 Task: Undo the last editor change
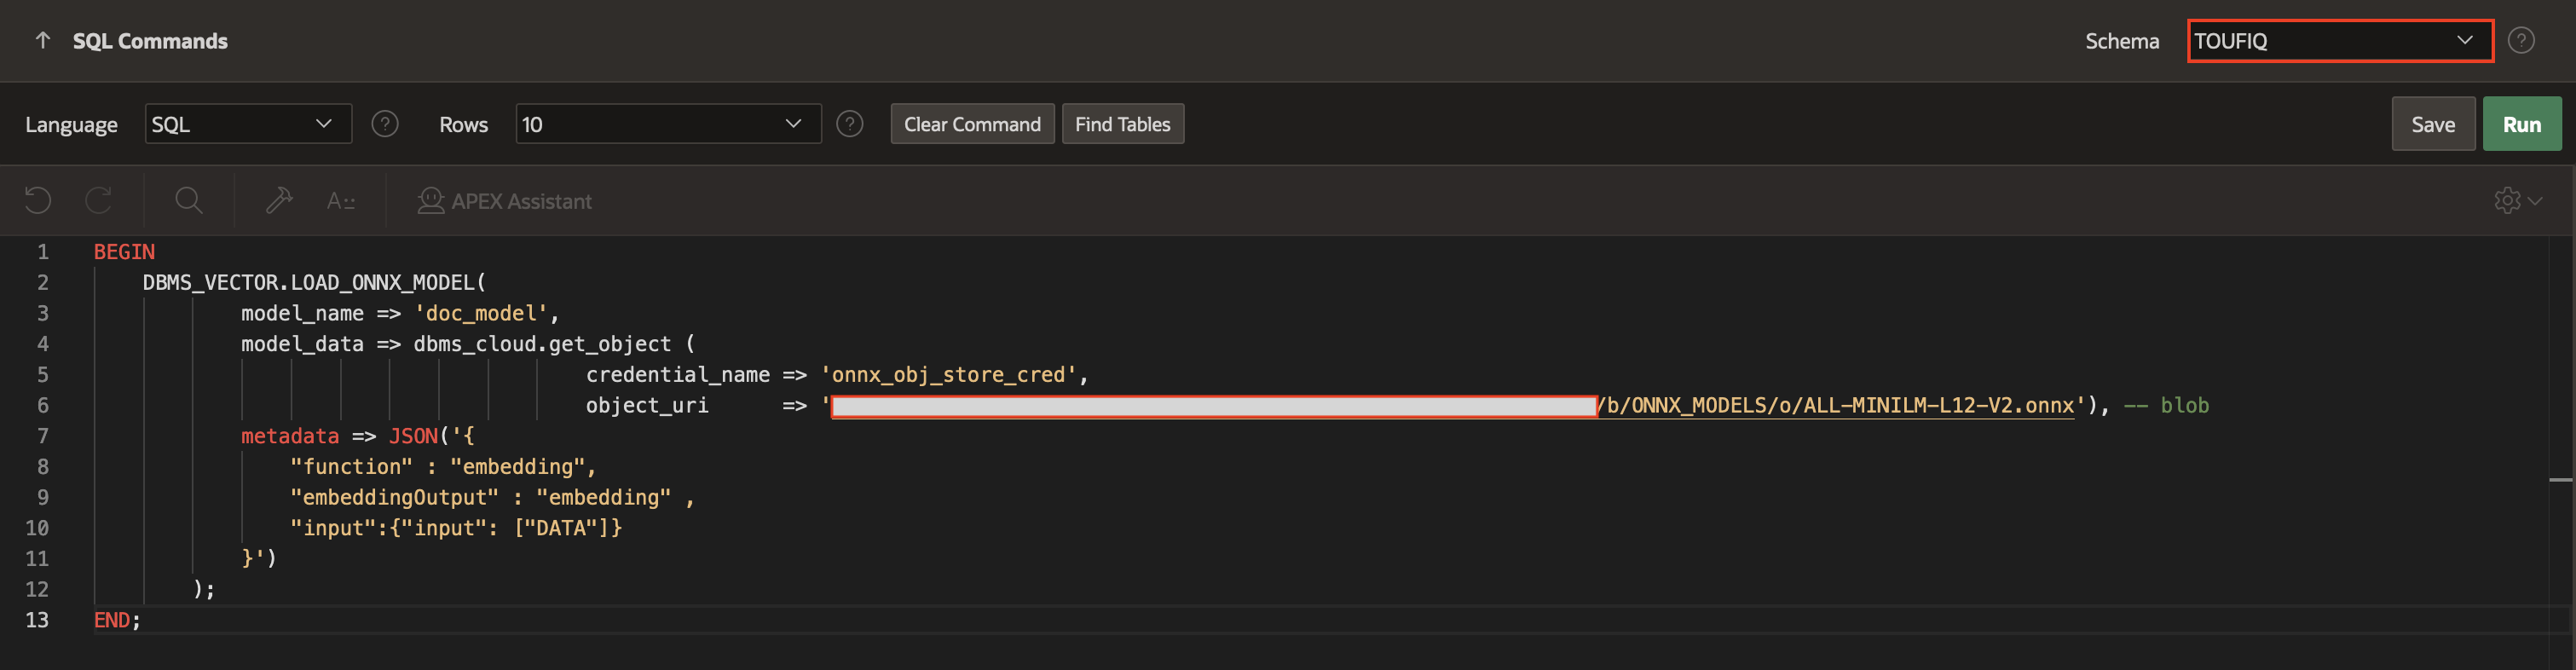click(x=38, y=201)
